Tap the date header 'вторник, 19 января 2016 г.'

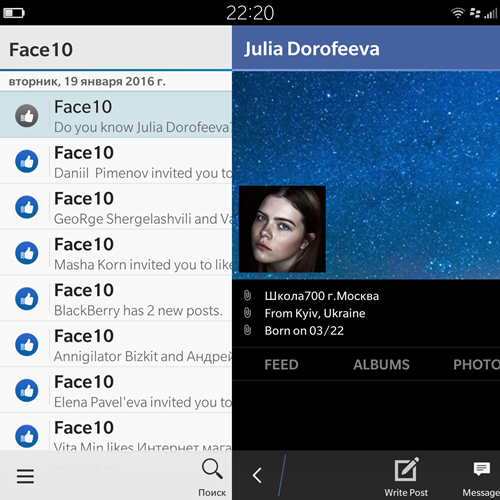tap(87, 81)
